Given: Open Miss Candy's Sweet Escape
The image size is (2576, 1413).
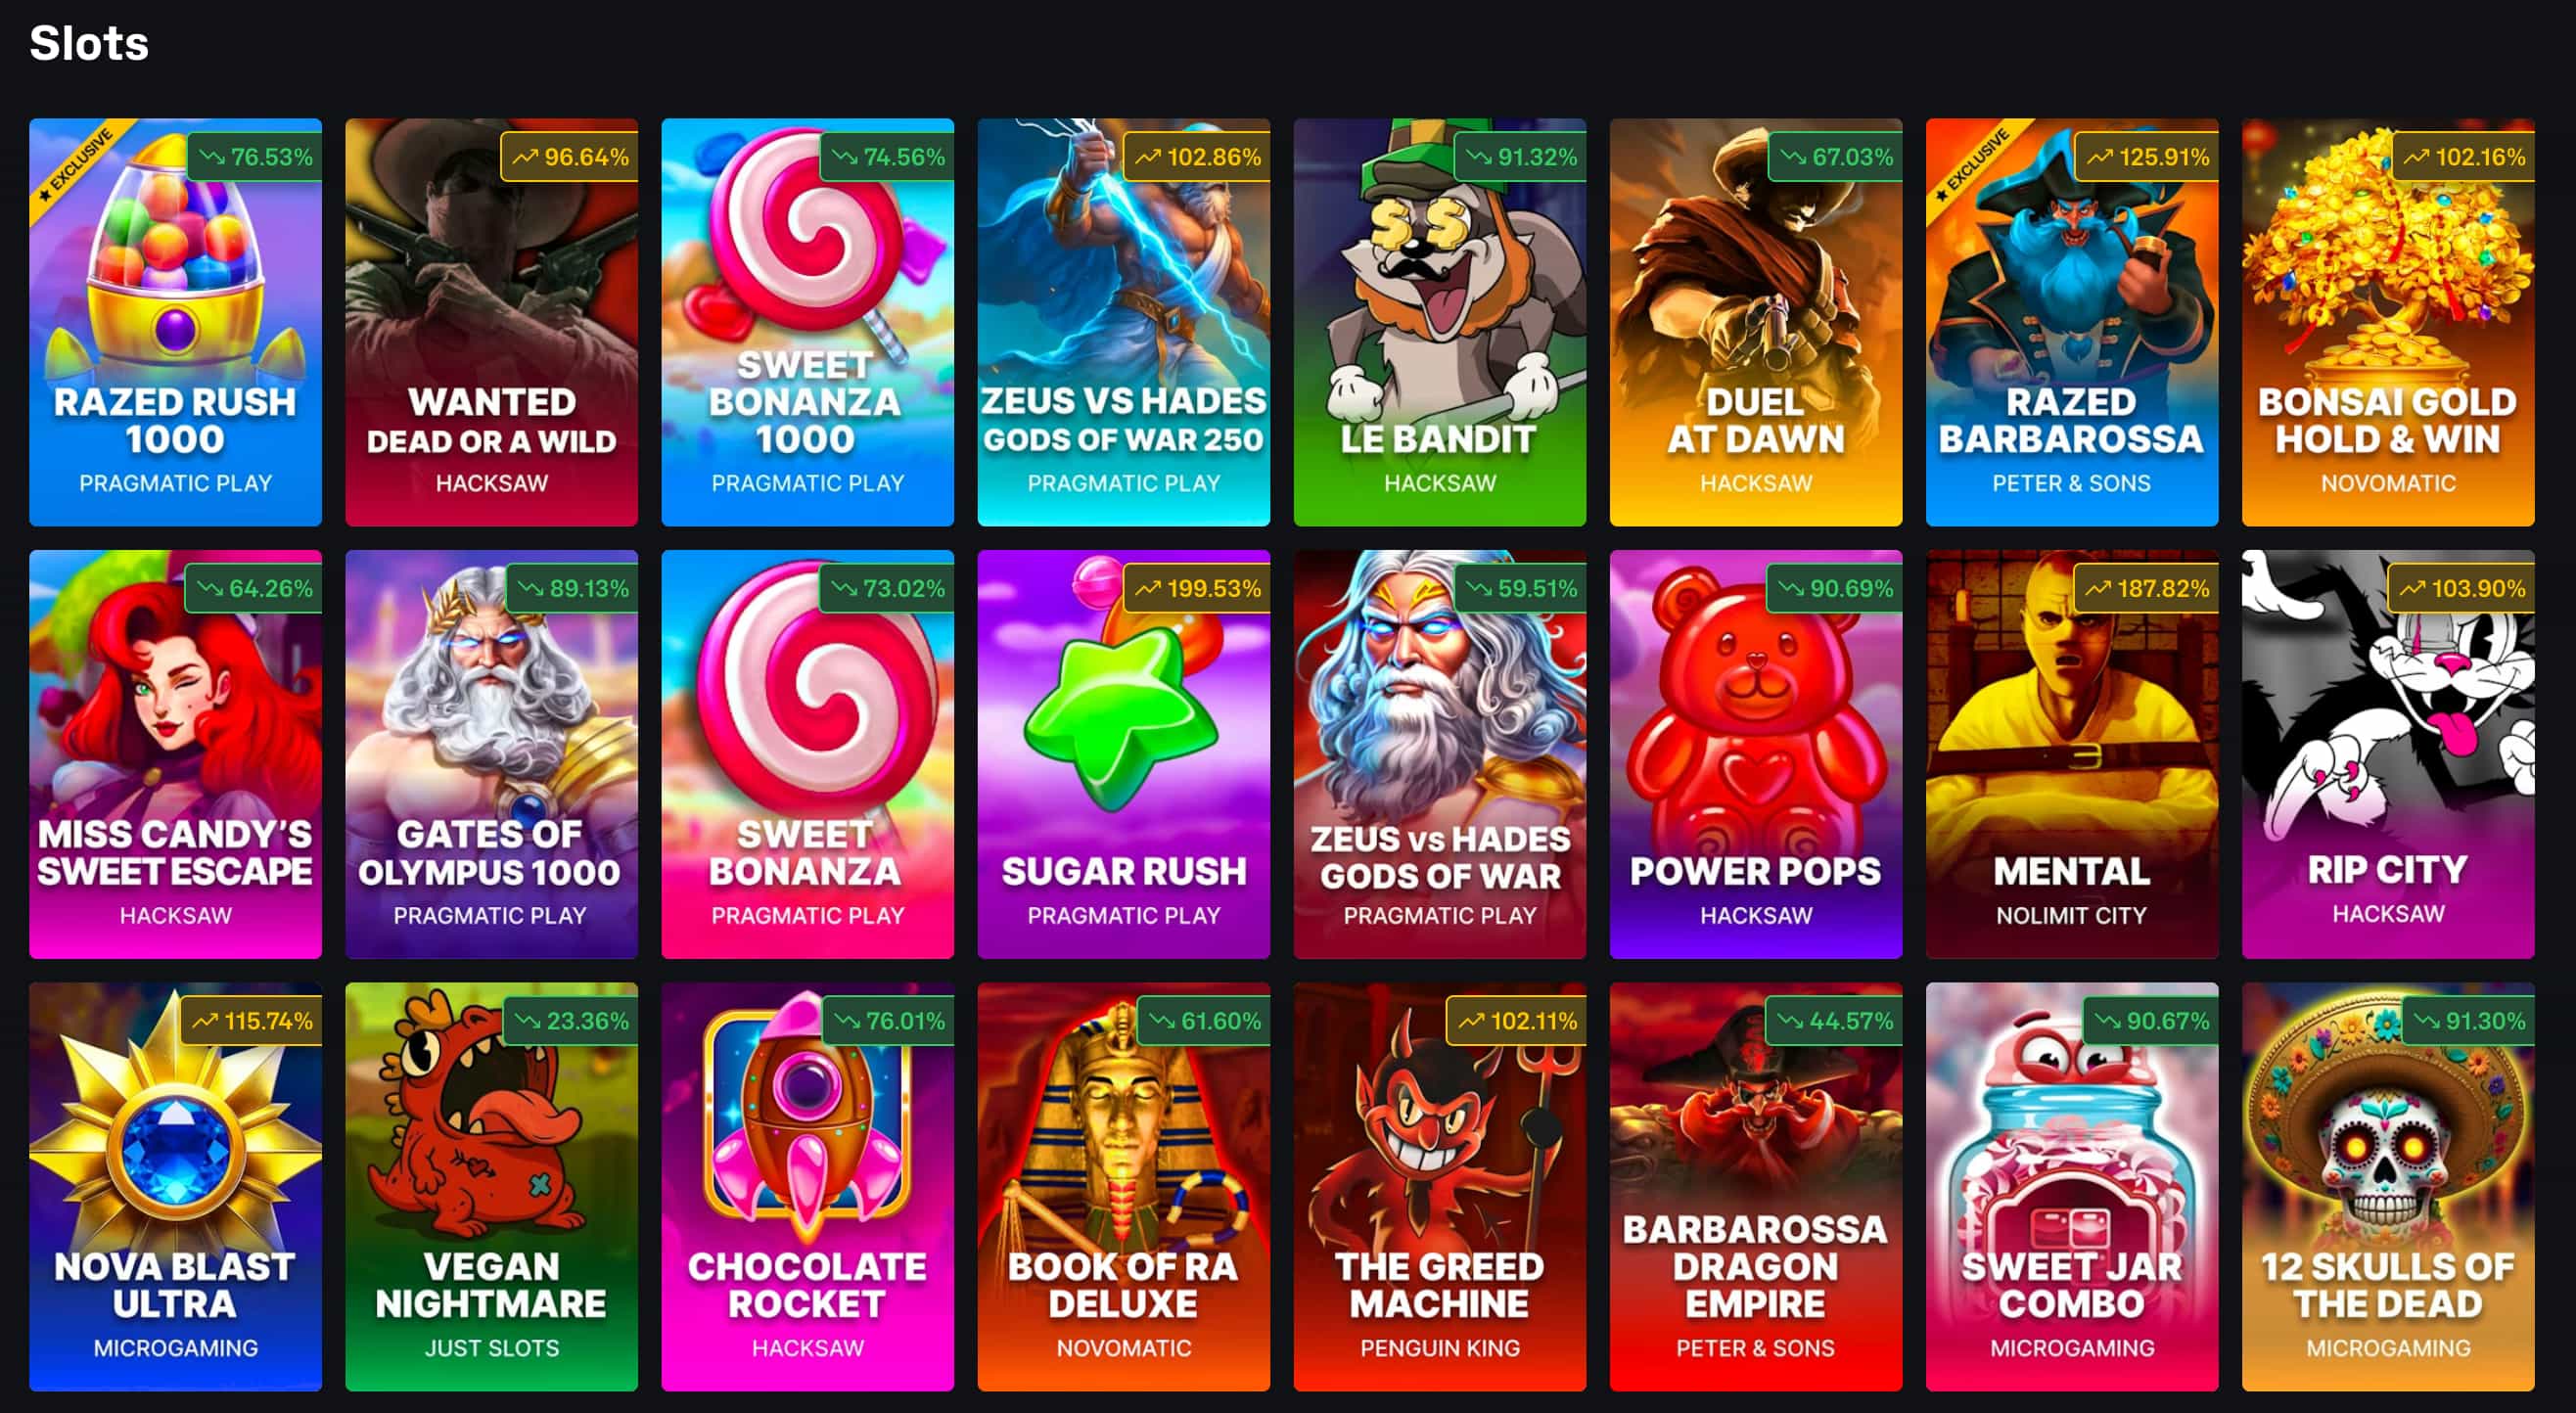Looking at the screenshot, I should pyautogui.click(x=175, y=754).
